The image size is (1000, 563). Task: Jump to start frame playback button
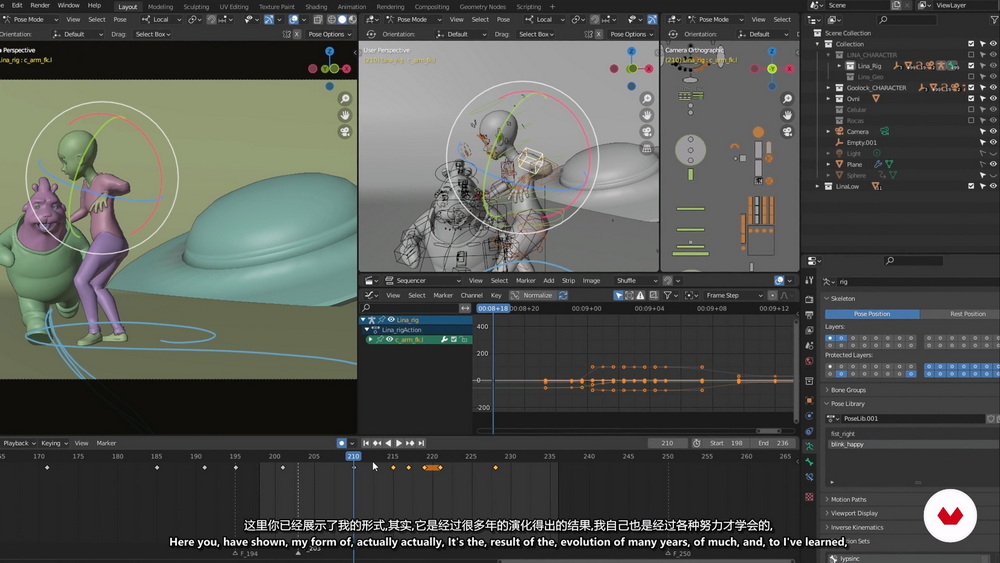(366, 443)
